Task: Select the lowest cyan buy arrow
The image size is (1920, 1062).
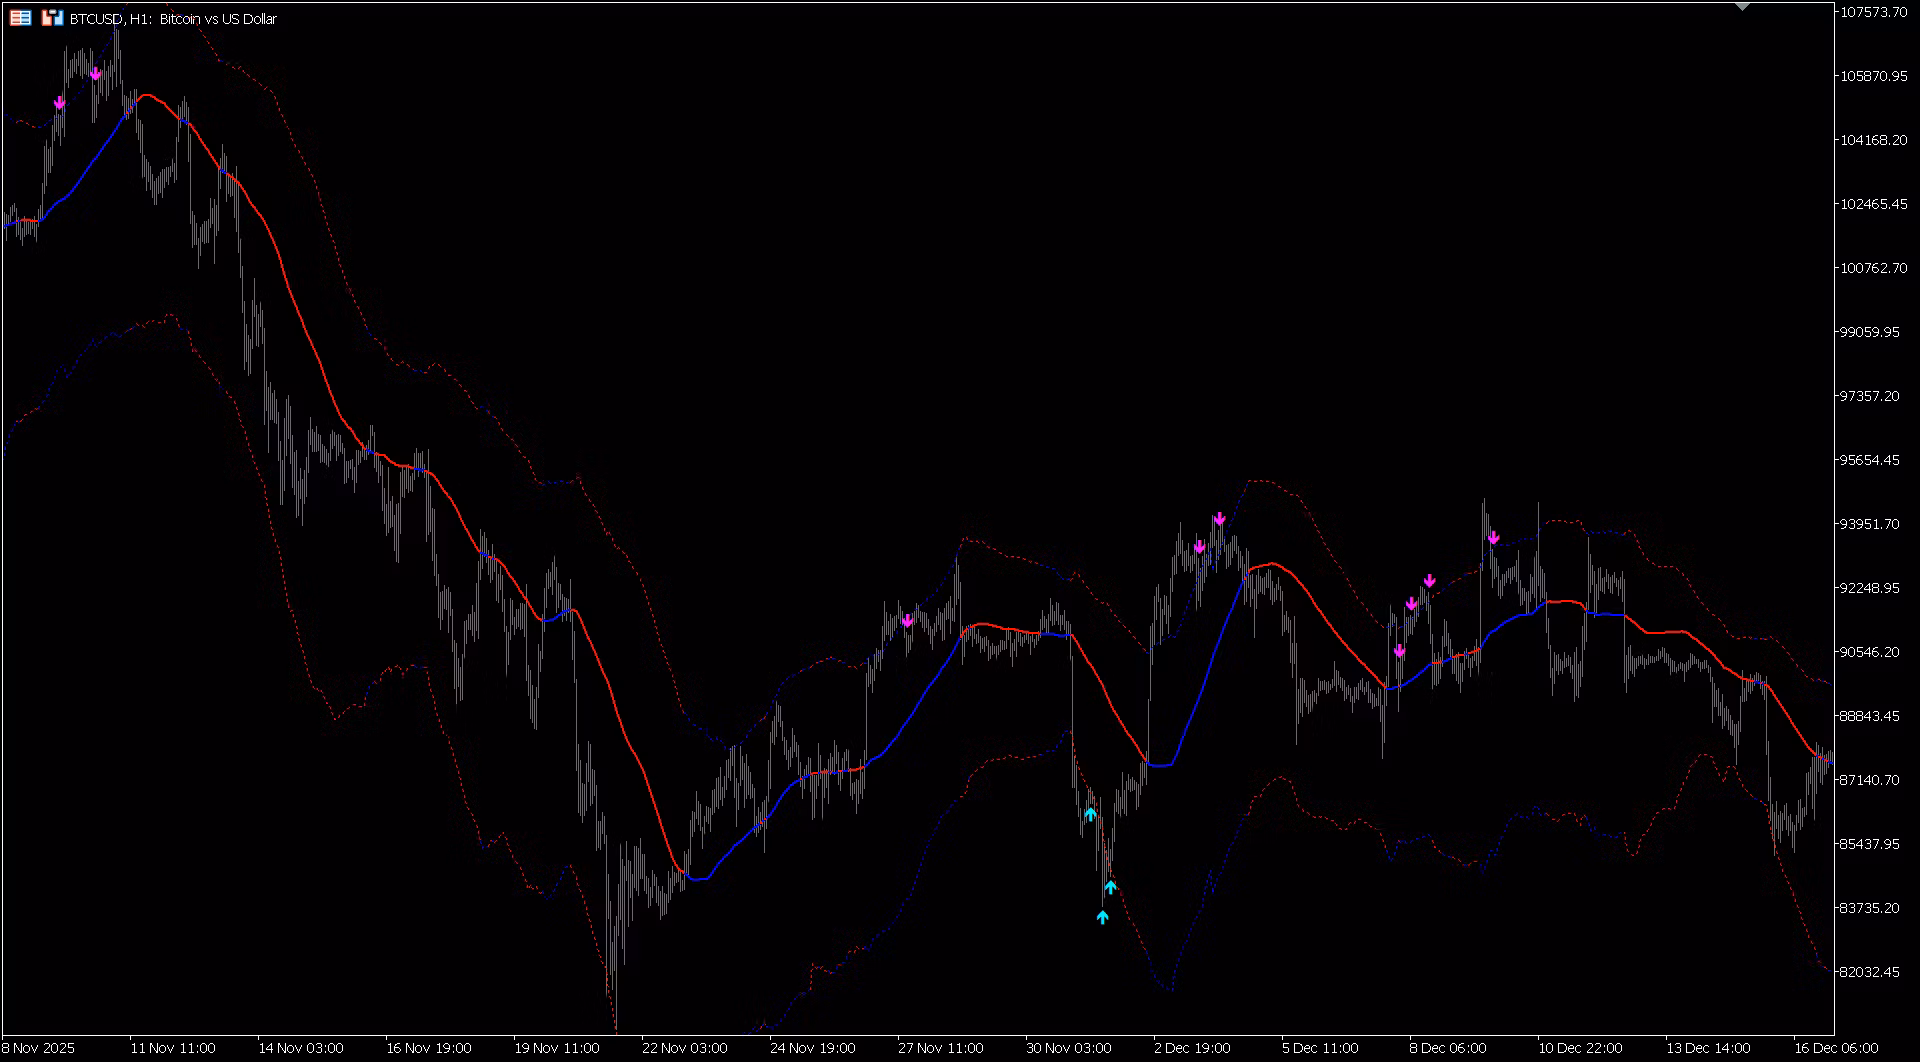Action: tap(1102, 916)
